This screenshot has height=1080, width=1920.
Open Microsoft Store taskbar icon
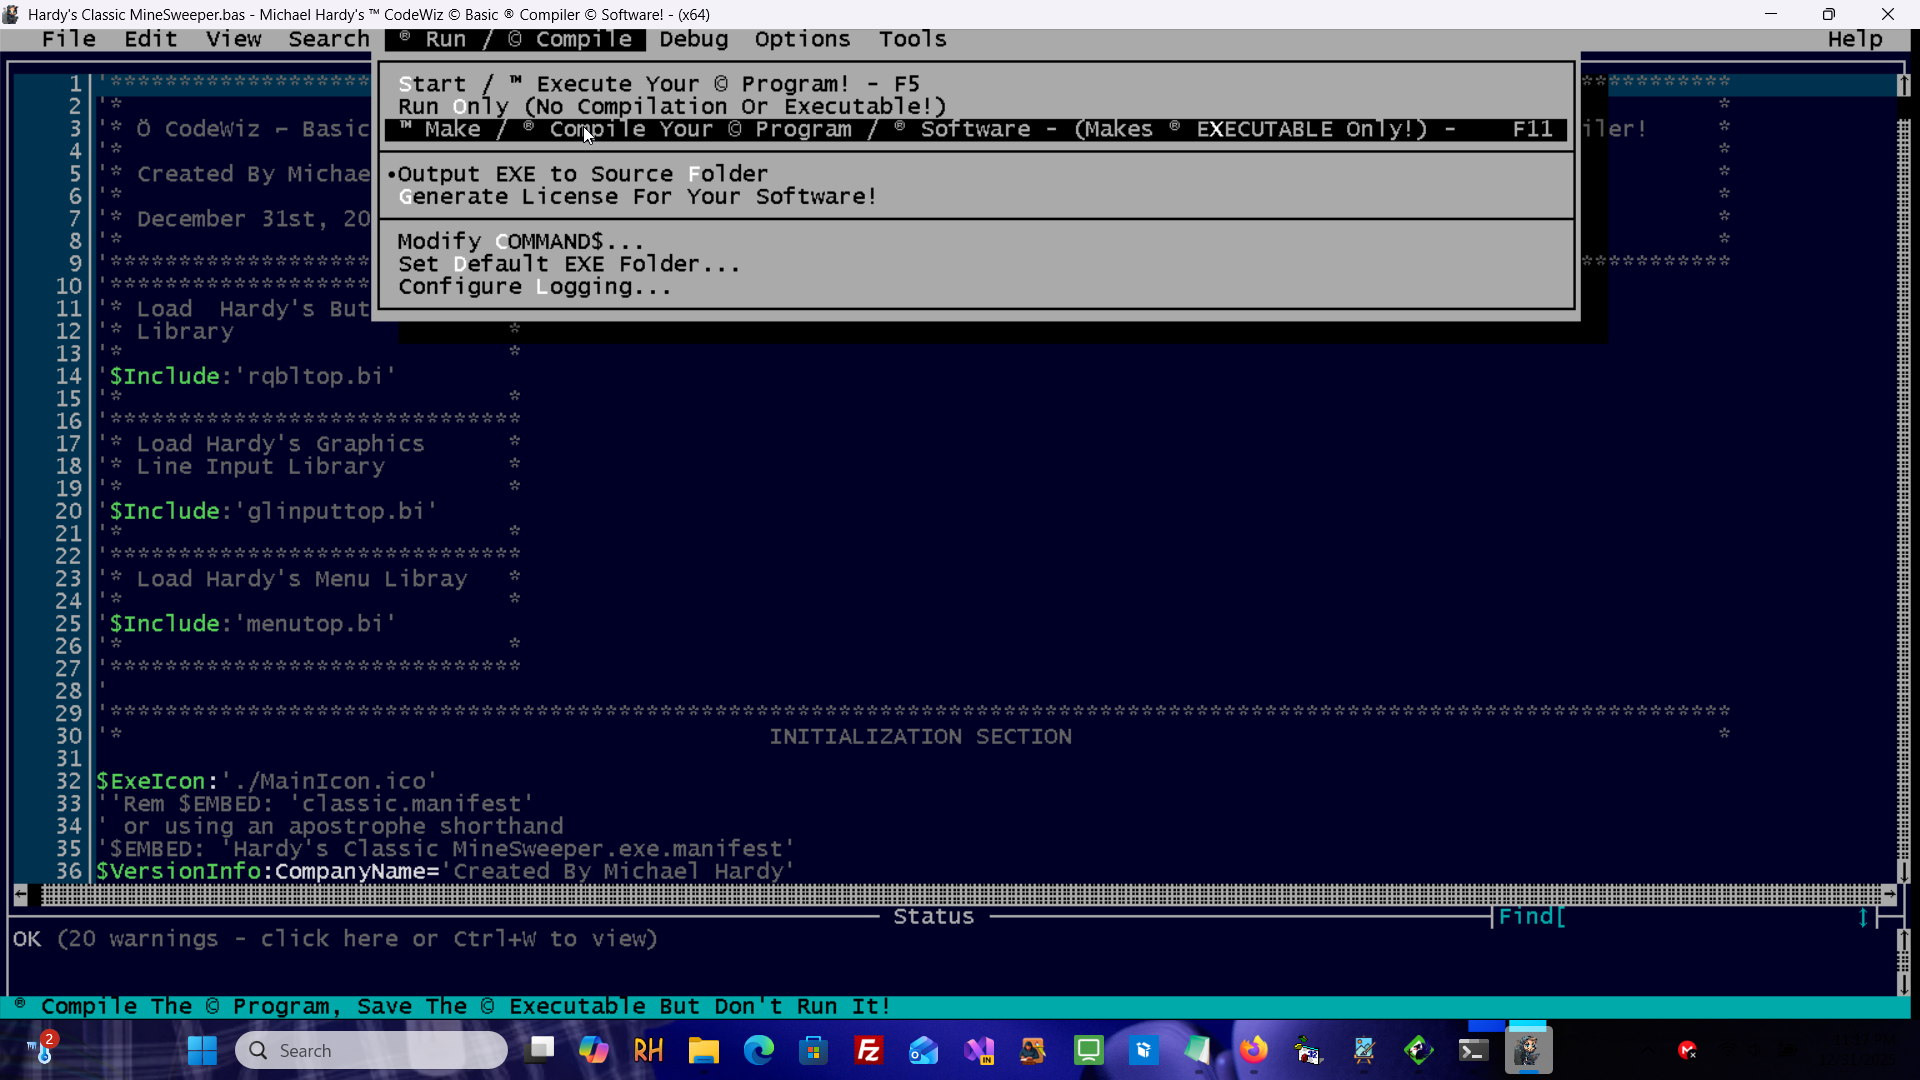tap(814, 1050)
